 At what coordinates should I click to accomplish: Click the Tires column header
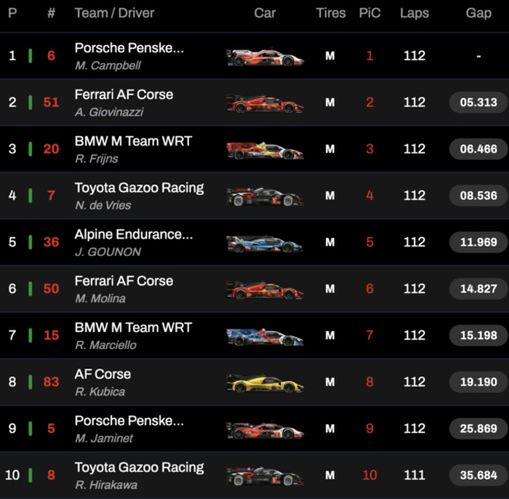pyautogui.click(x=331, y=13)
